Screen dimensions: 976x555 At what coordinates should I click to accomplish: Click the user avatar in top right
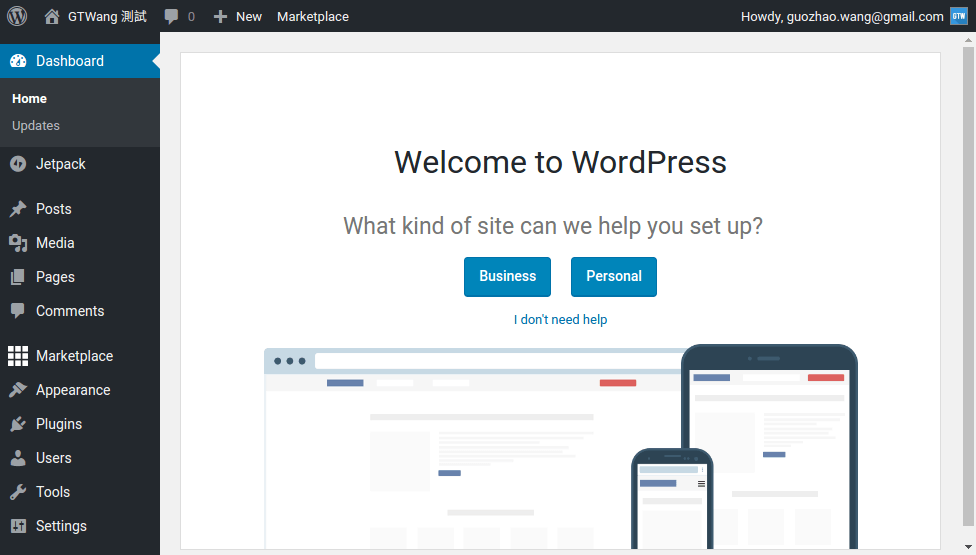coord(958,16)
